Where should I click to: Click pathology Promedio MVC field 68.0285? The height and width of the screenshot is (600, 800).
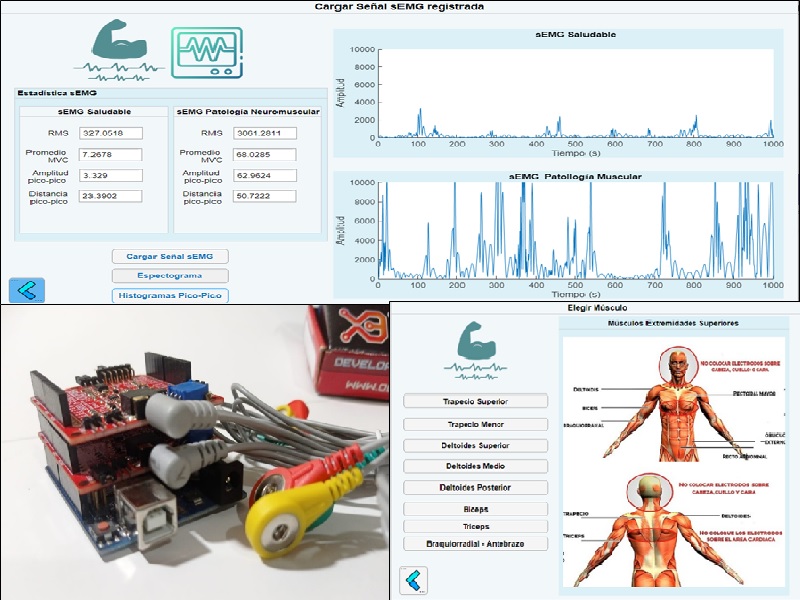tap(265, 155)
